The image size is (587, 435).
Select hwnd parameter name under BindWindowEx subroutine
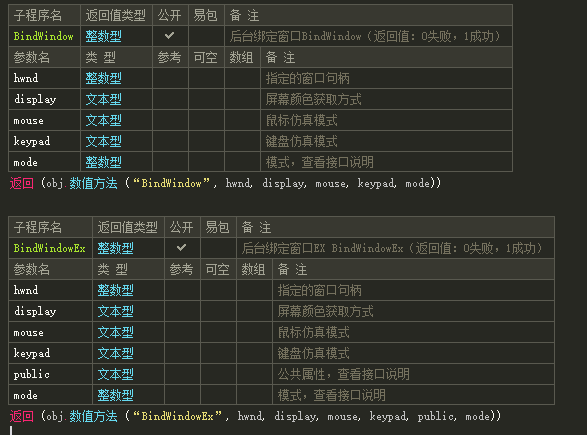[26, 290]
